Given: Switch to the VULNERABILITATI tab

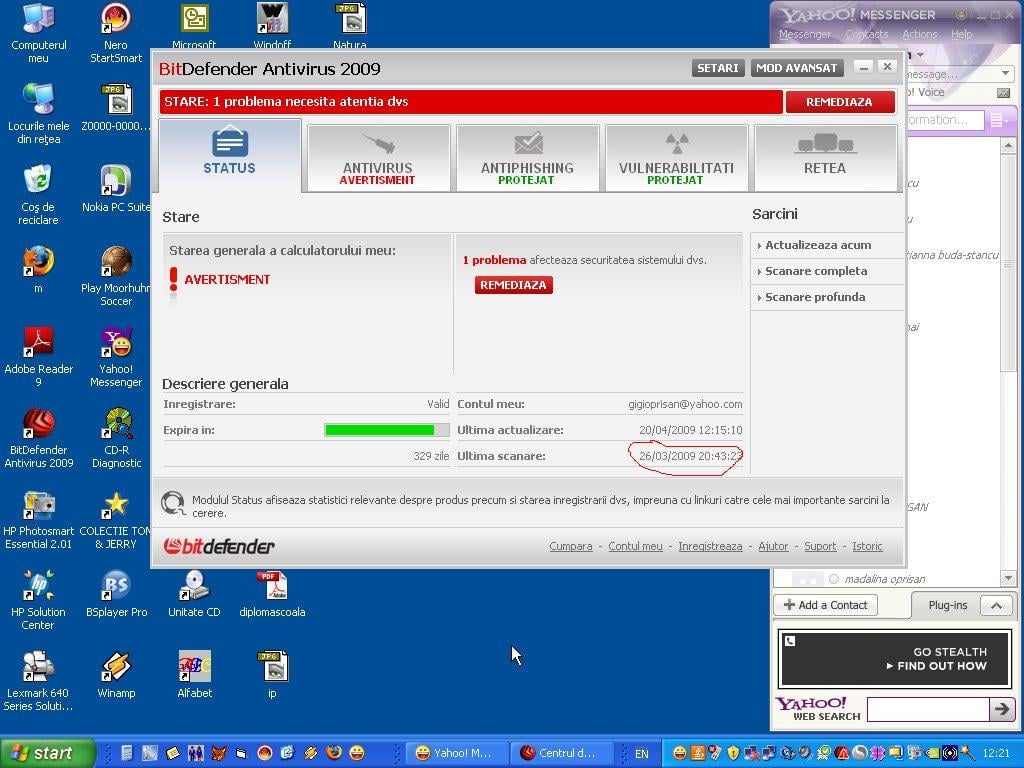Looking at the screenshot, I should (x=676, y=157).
